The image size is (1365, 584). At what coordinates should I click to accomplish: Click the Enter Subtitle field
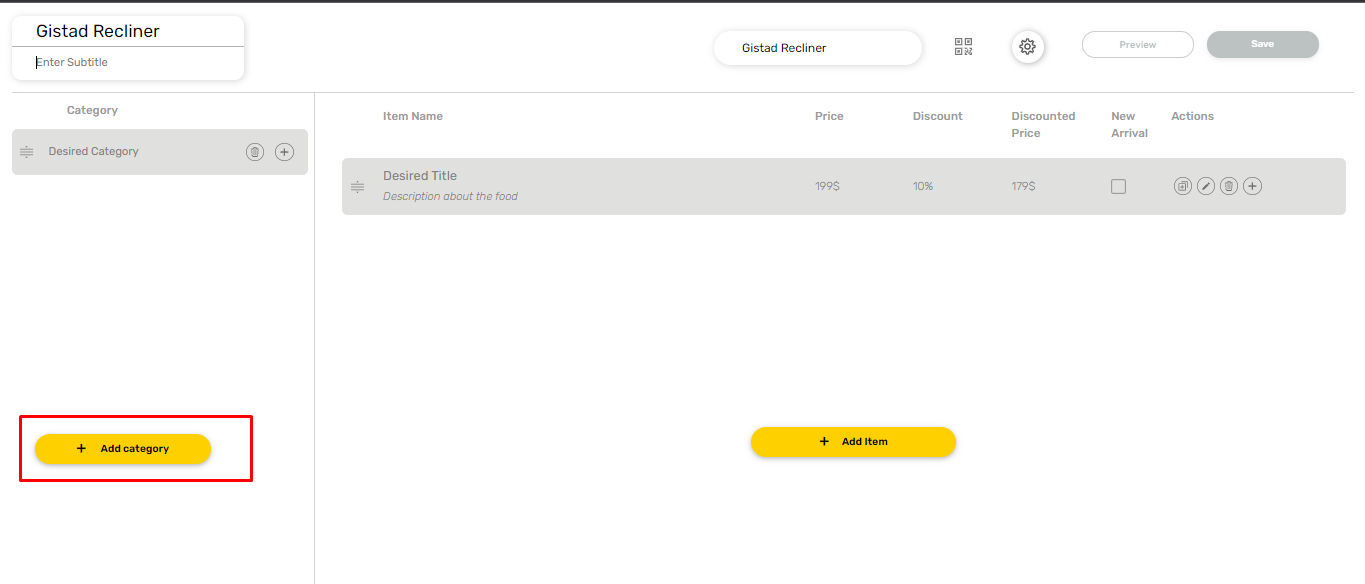click(x=128, y=63)
